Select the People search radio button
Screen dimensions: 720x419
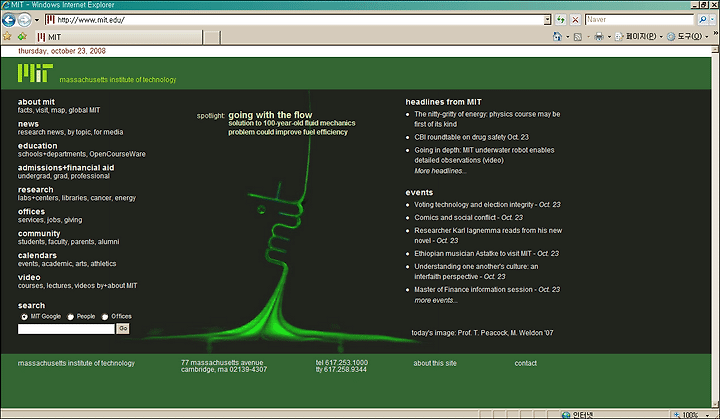[70, 317]
